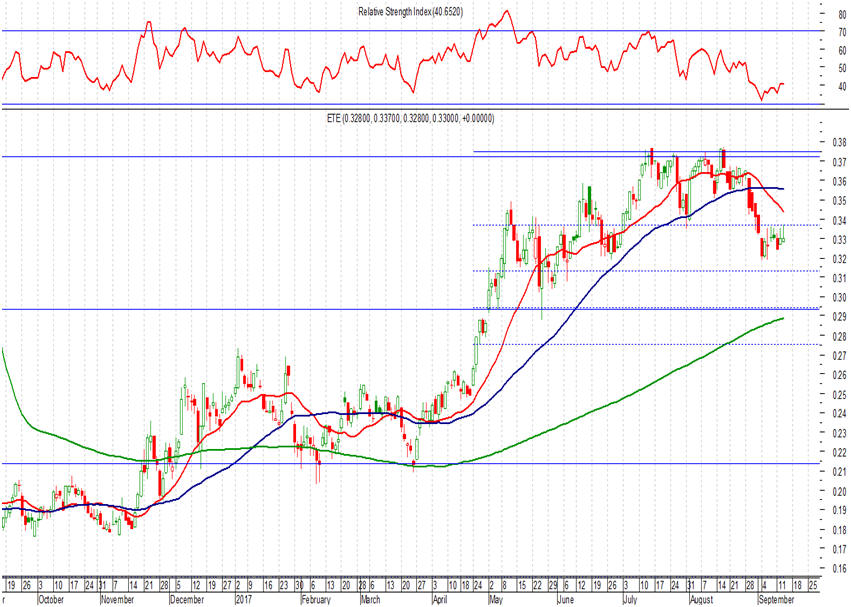The image size is (851, 607).
Task: Select the February month label
Action: coord(316,599)
